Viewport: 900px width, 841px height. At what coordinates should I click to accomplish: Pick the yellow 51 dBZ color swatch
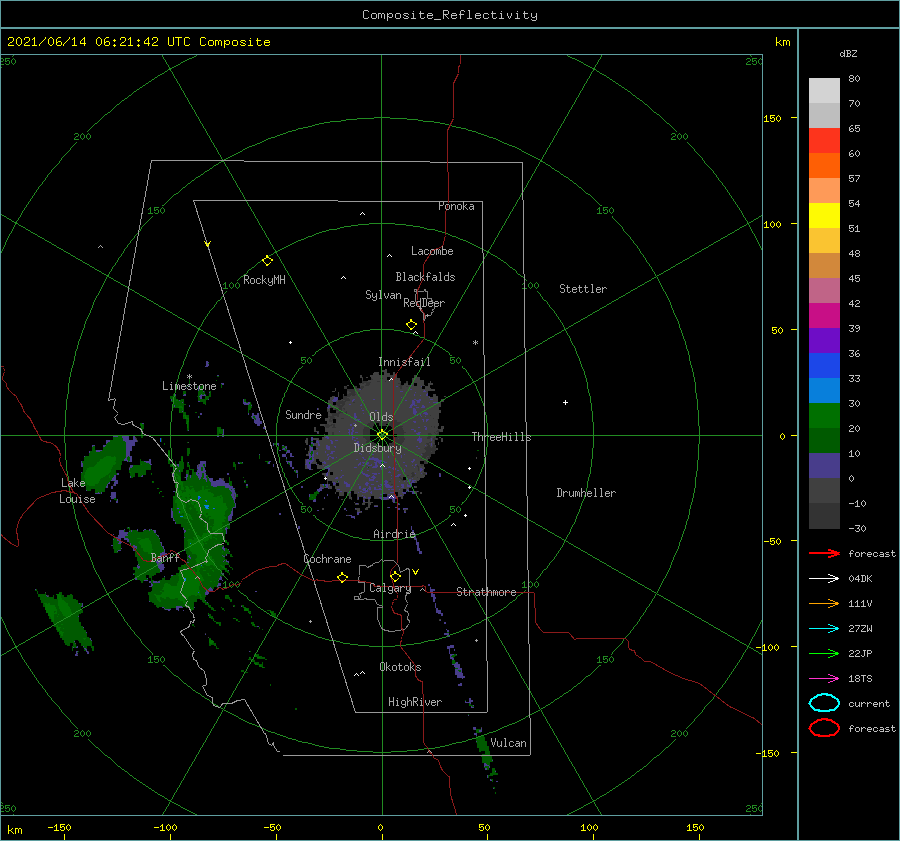tap(824, 215)
